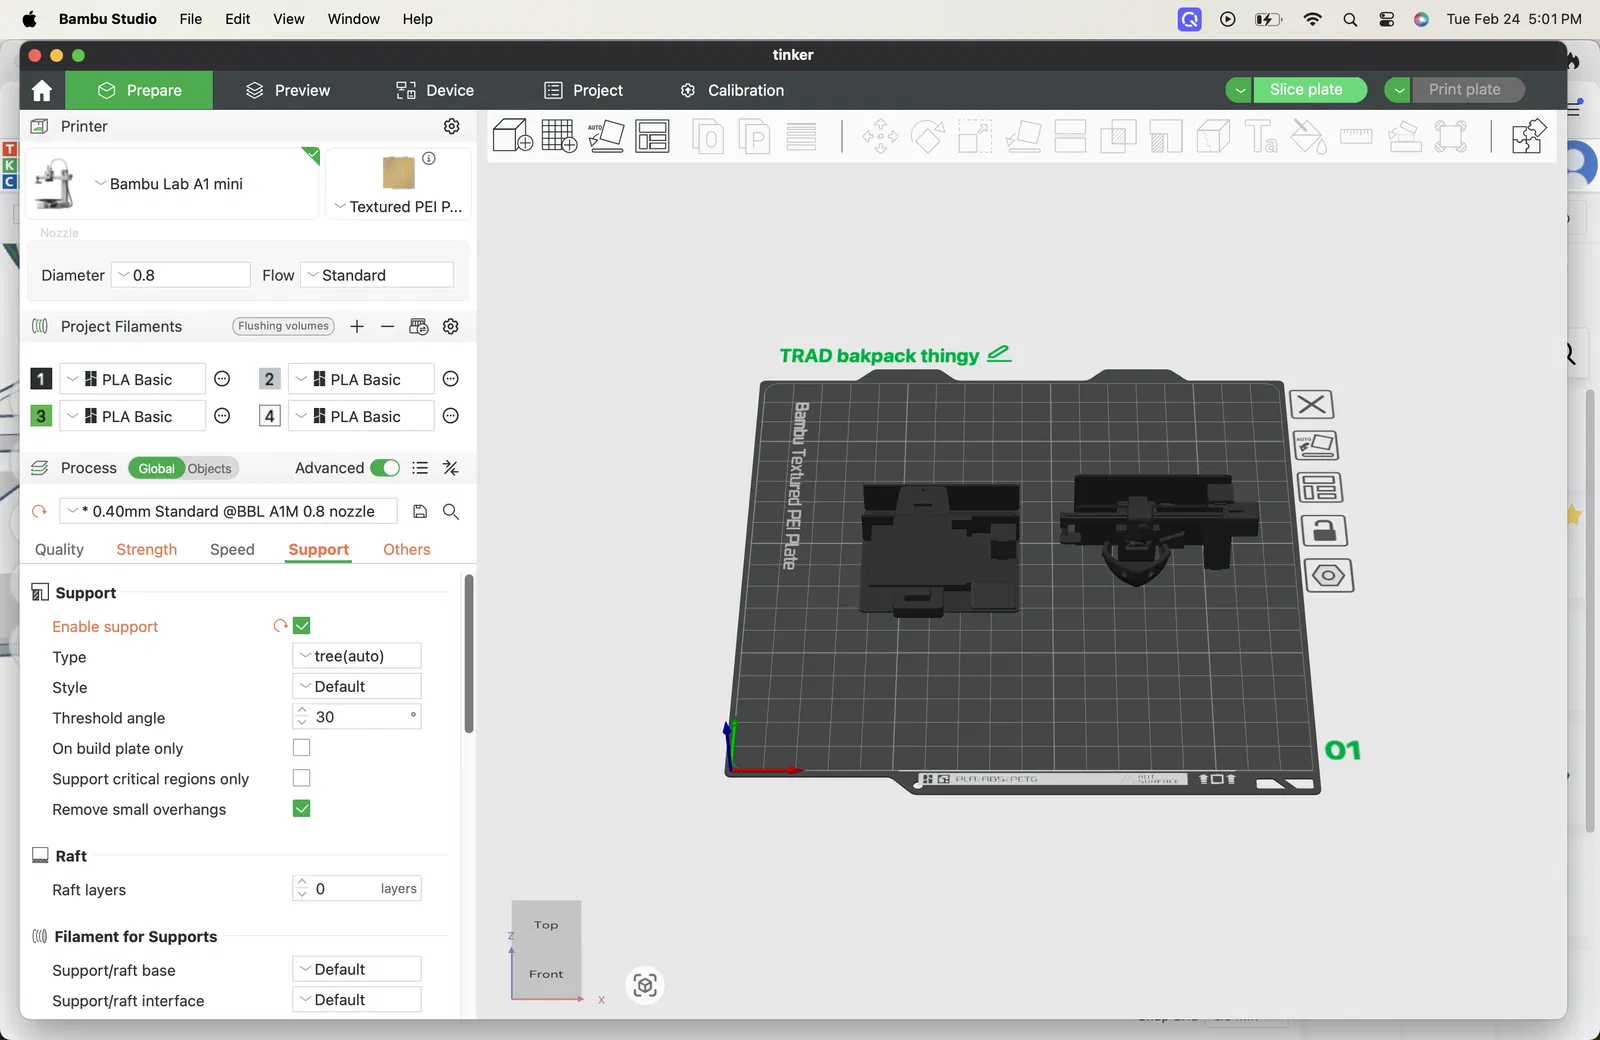Image resolution: width=1600 pixels, height=1040 pixels.
Task: Switch process scope to Global
Action: click(x=156, y=468)
